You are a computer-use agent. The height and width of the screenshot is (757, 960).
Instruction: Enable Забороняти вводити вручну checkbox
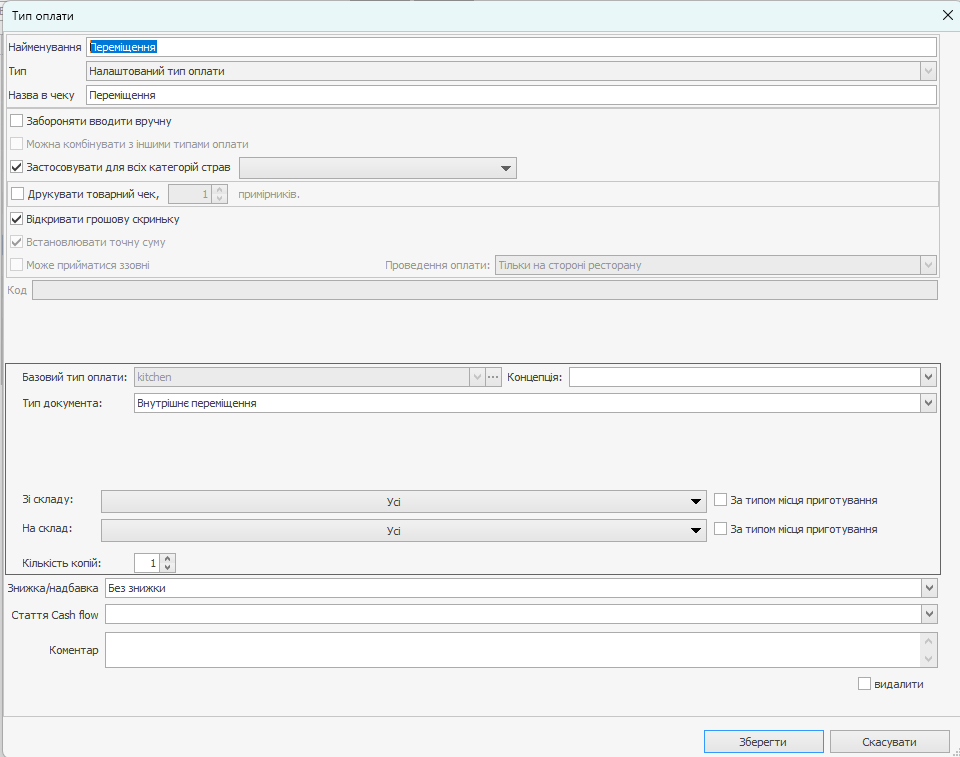click(x=17, y=121)
